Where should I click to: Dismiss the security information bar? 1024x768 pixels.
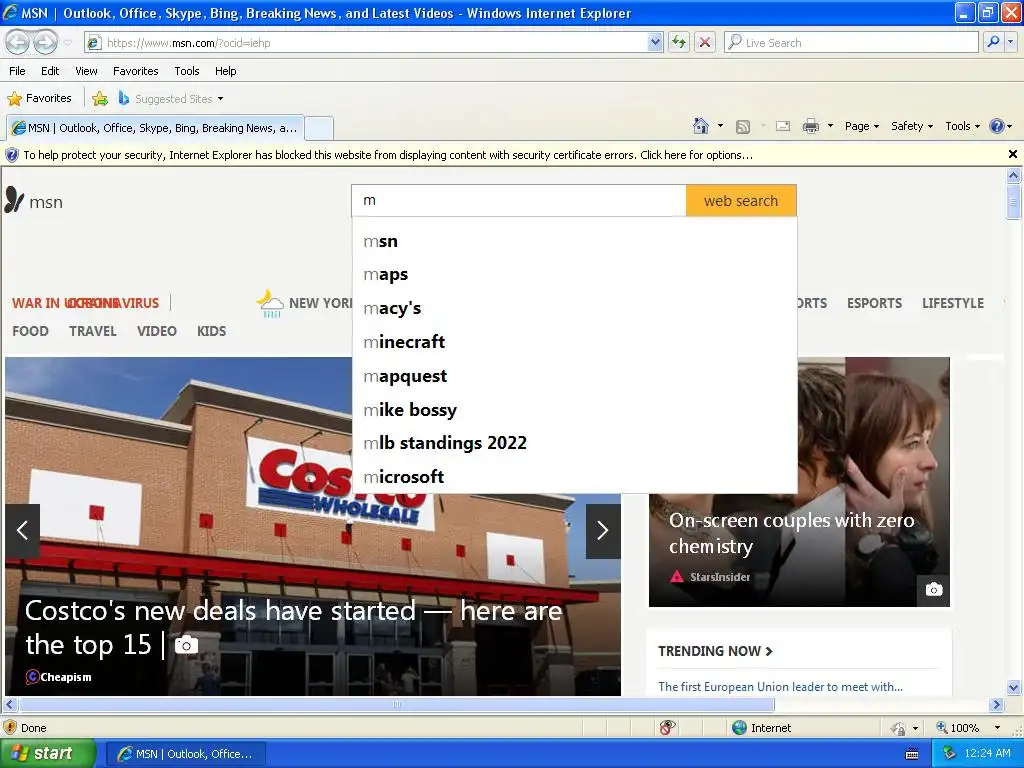[1013, 154]
